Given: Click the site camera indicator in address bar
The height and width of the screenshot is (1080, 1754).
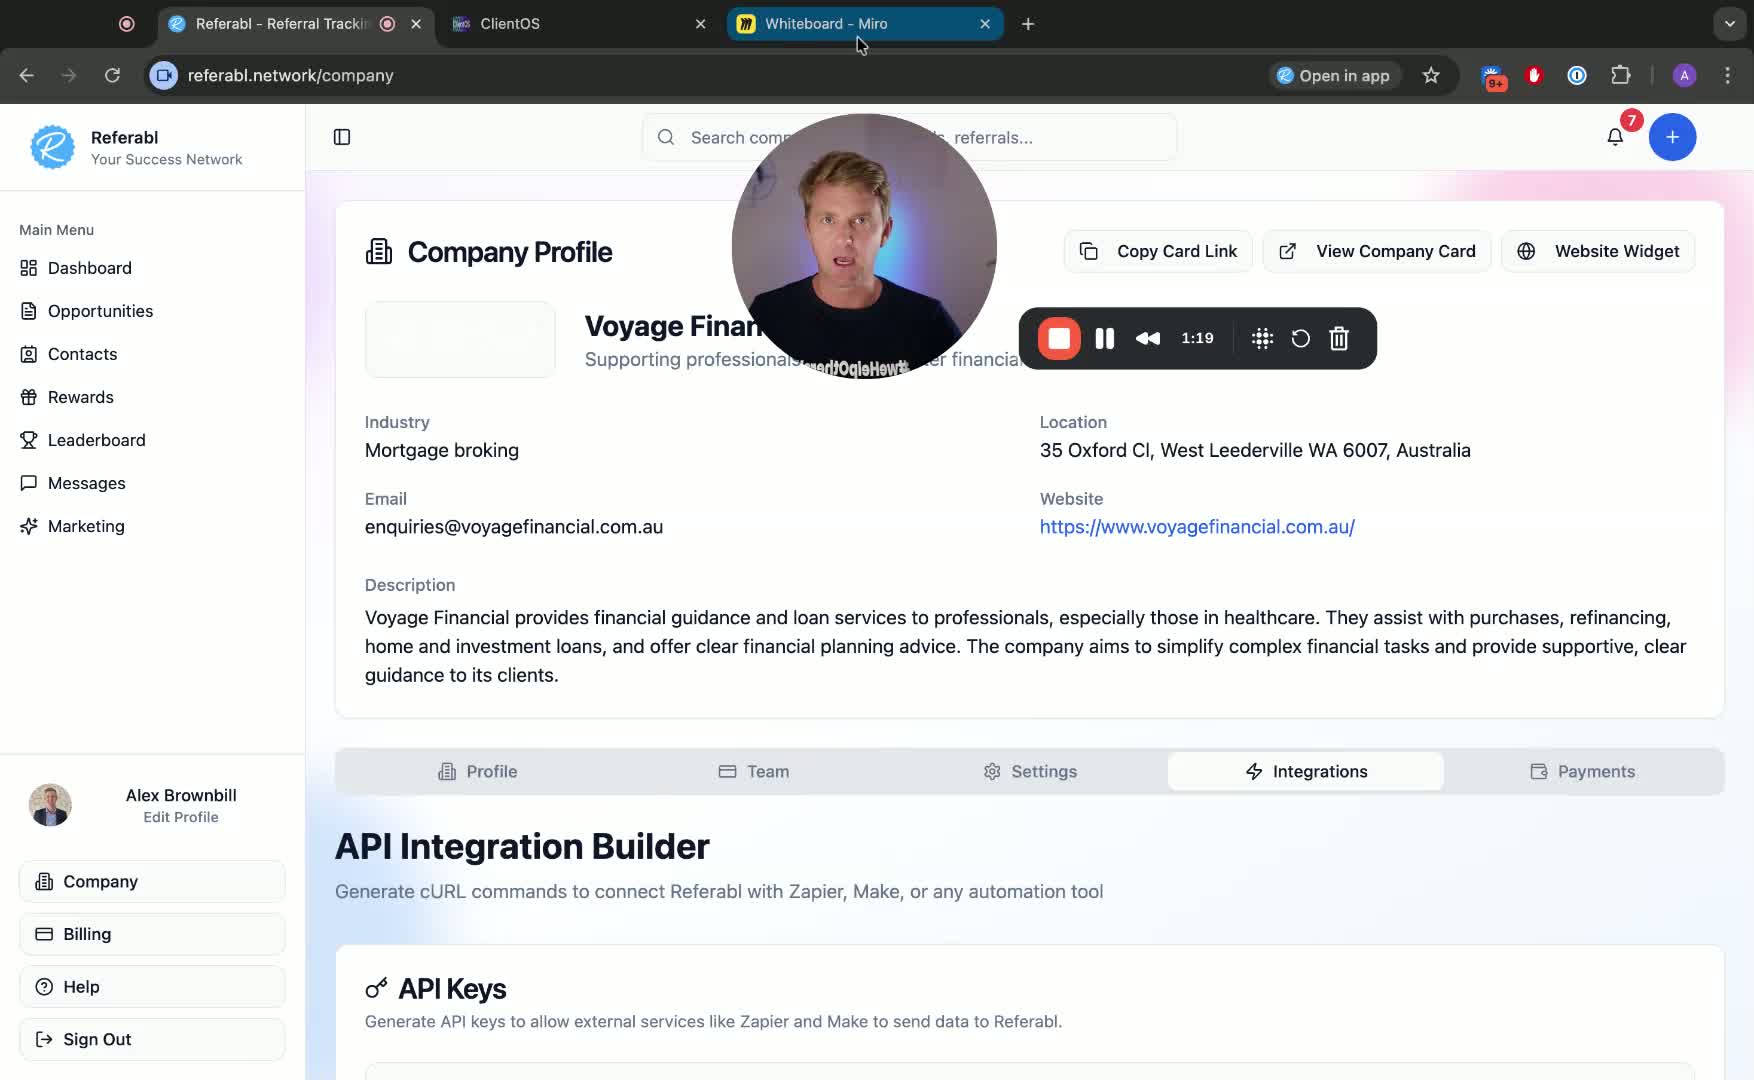Looking at the screenshot, I should pos(164,75).
